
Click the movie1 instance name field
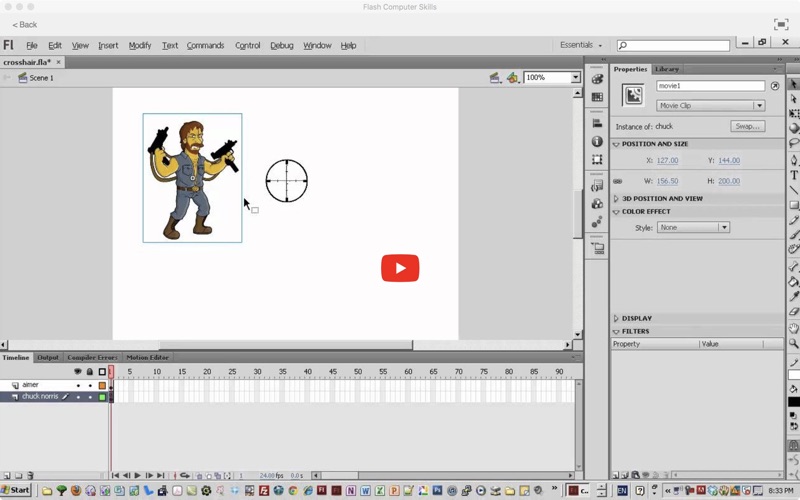tap(710, 86)
